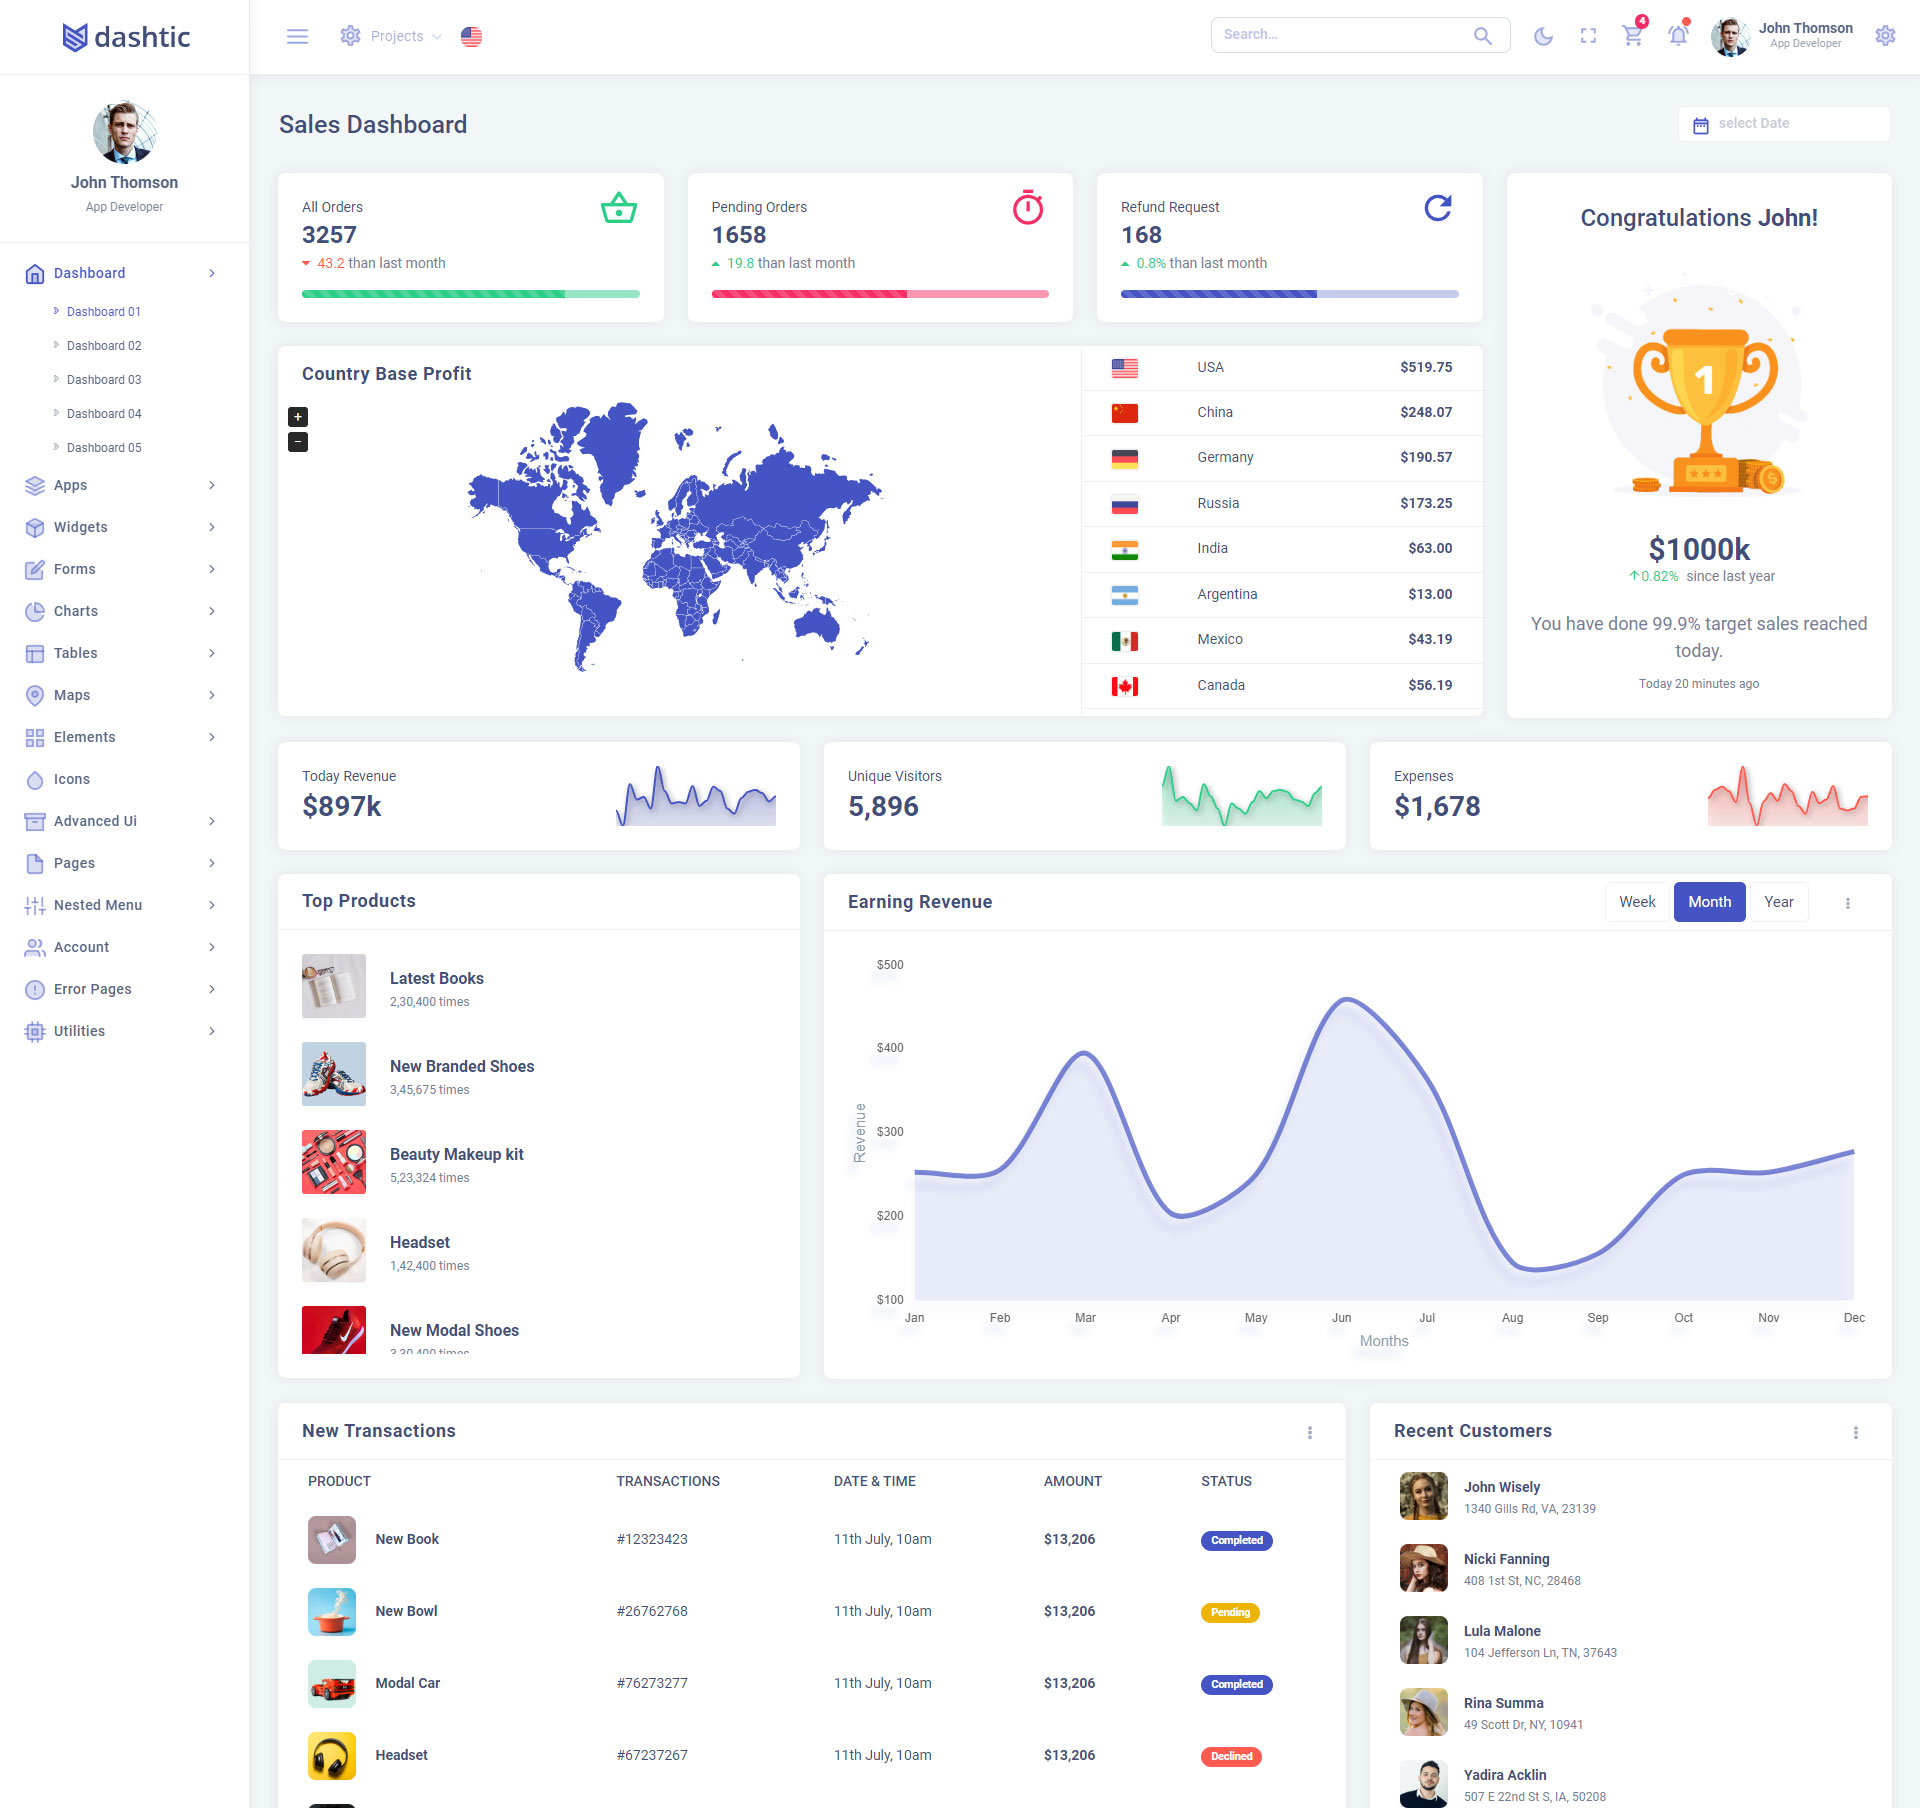
Task: Zoom out on the world map
Action: click(298, 442)
